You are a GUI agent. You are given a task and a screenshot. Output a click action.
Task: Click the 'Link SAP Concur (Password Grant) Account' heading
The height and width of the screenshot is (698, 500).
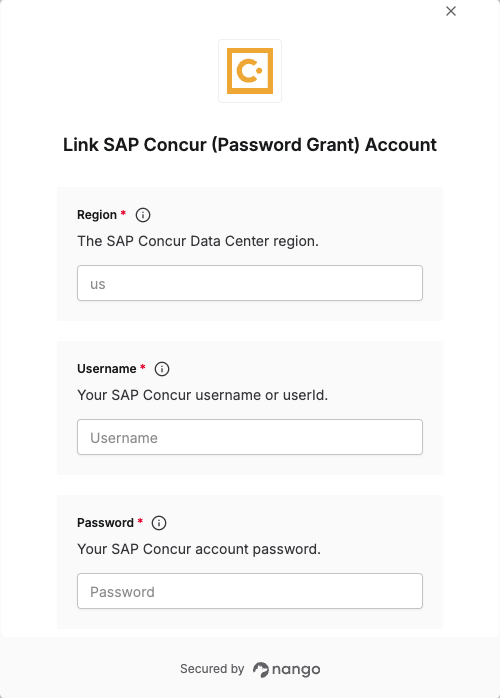250,145
